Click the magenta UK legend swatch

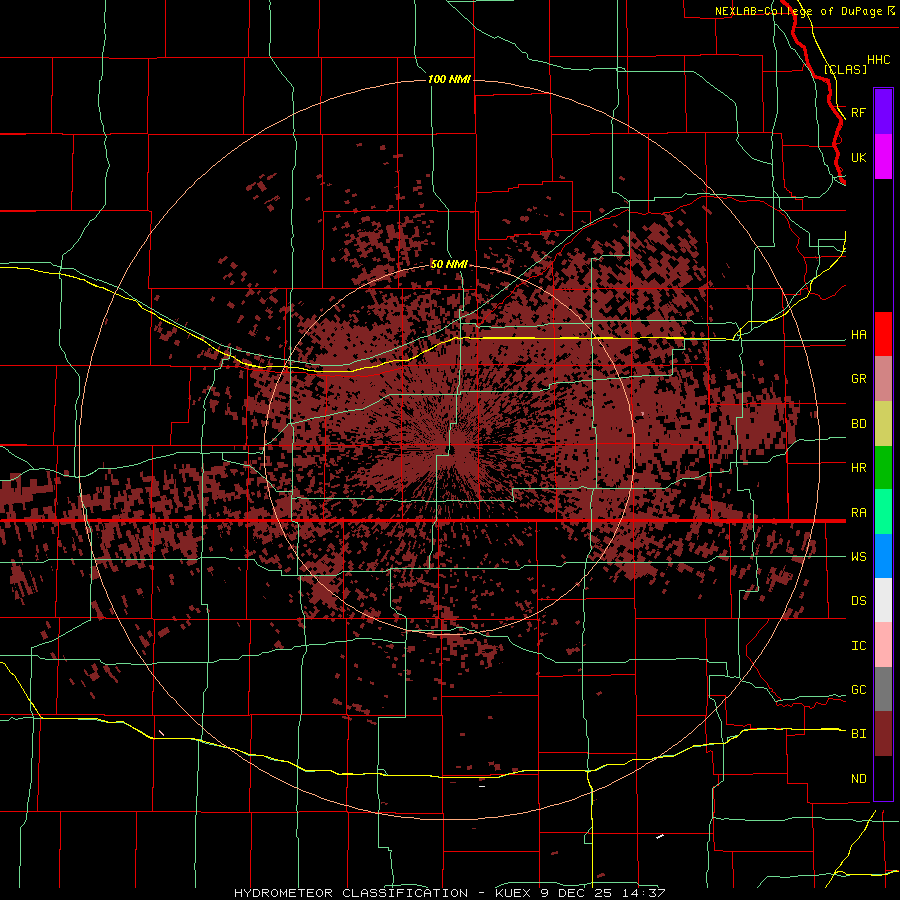883,157
